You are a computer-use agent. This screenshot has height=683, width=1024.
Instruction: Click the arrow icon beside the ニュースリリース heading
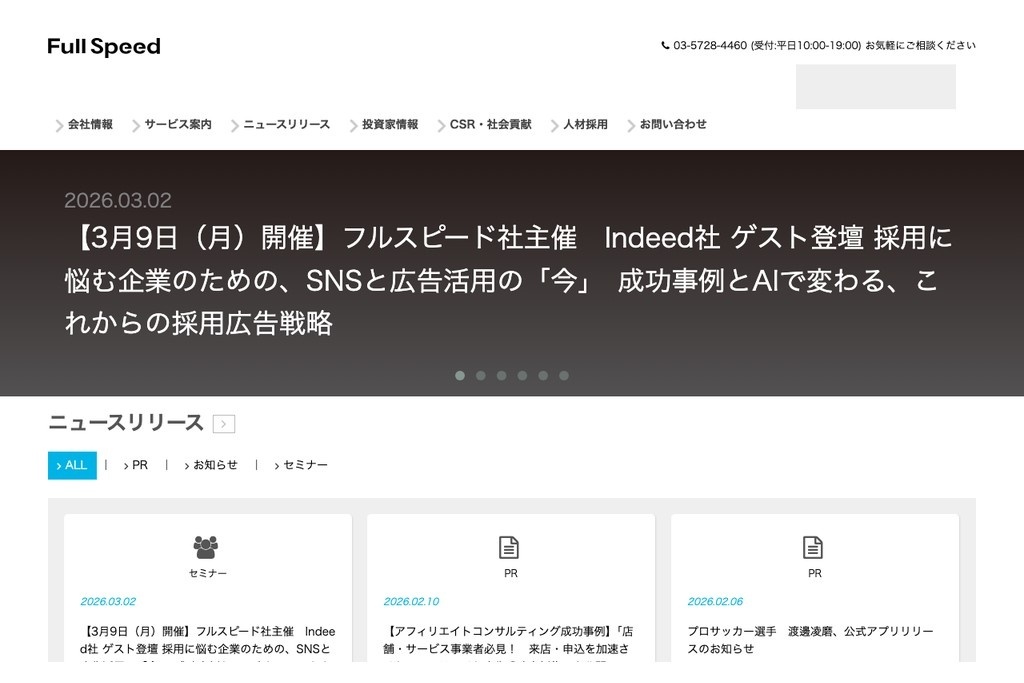click(224, 423)
